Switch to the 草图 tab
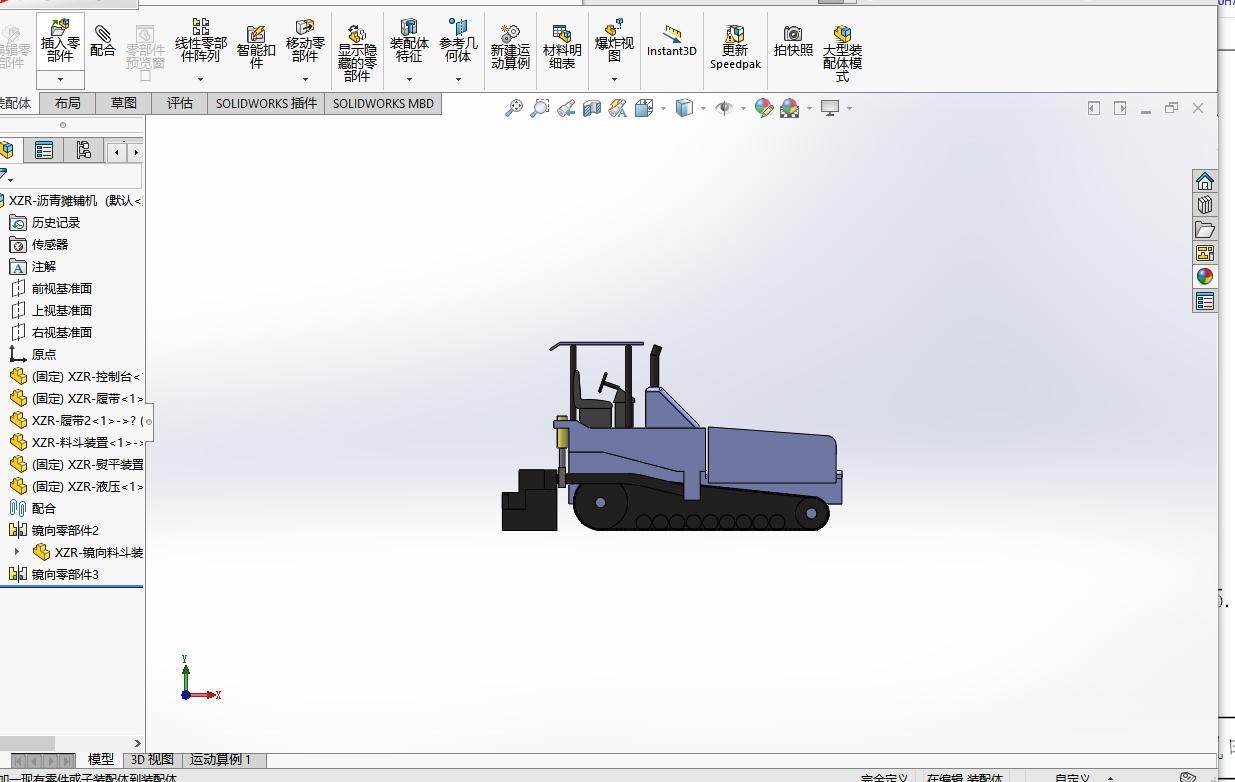1235x782 pixels. pos(124,103)
